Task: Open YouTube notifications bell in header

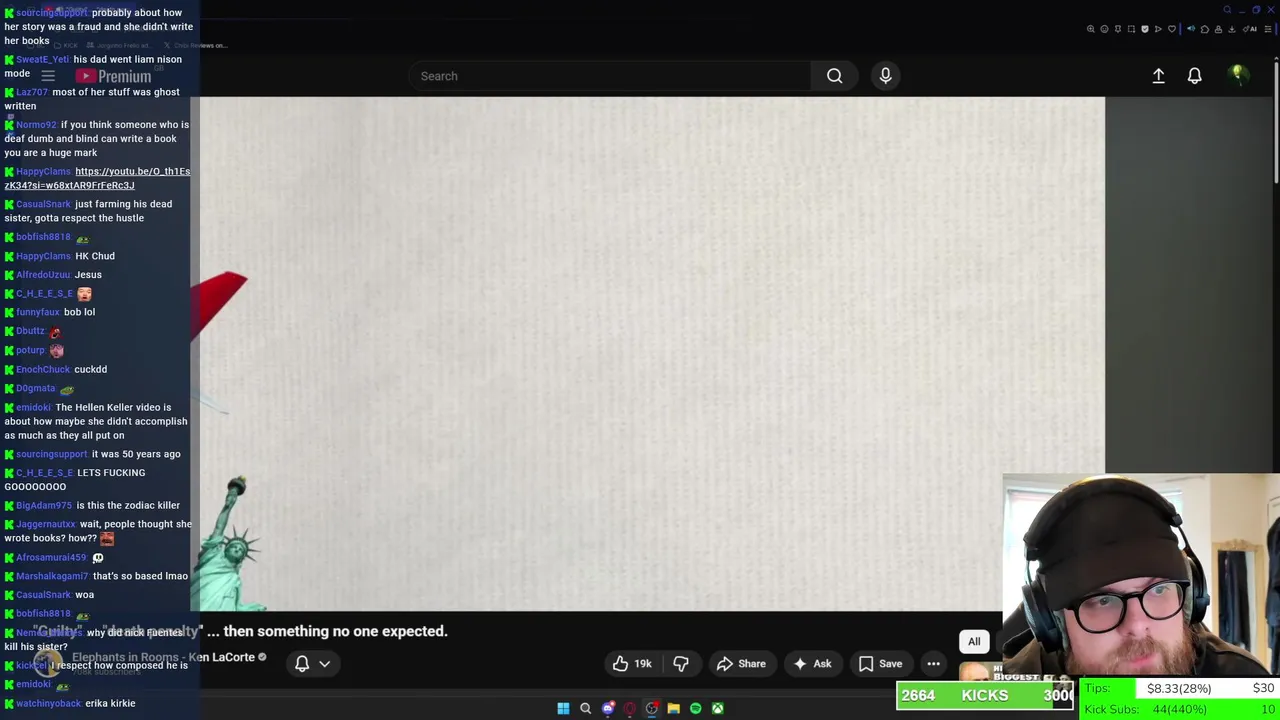Action: (x=1194, y=76)
